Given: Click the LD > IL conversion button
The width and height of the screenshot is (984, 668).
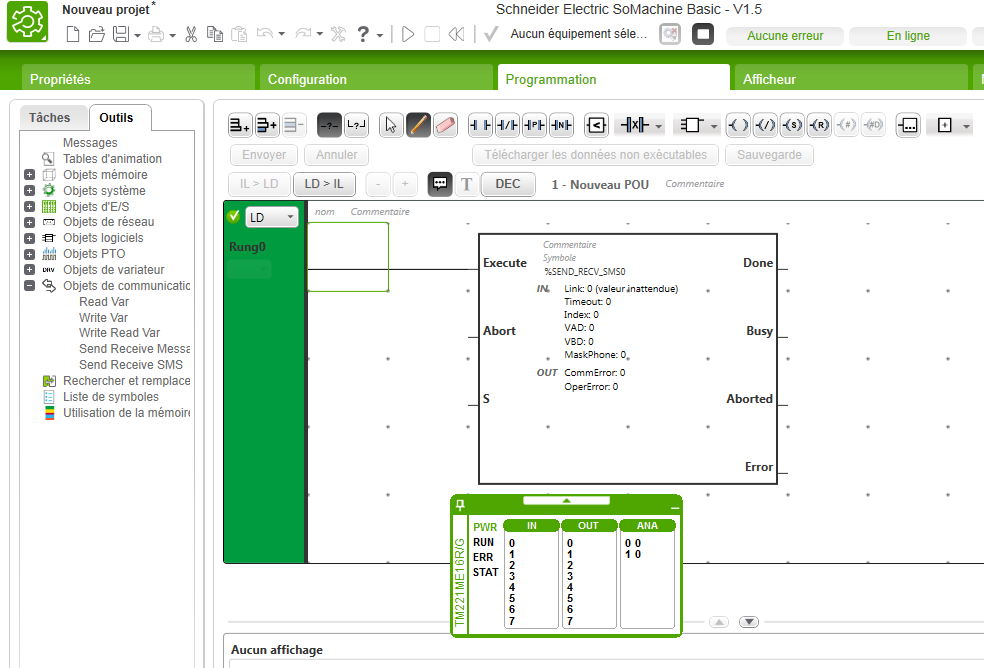Looking at the screenshot, I should [x=324, y=184].
